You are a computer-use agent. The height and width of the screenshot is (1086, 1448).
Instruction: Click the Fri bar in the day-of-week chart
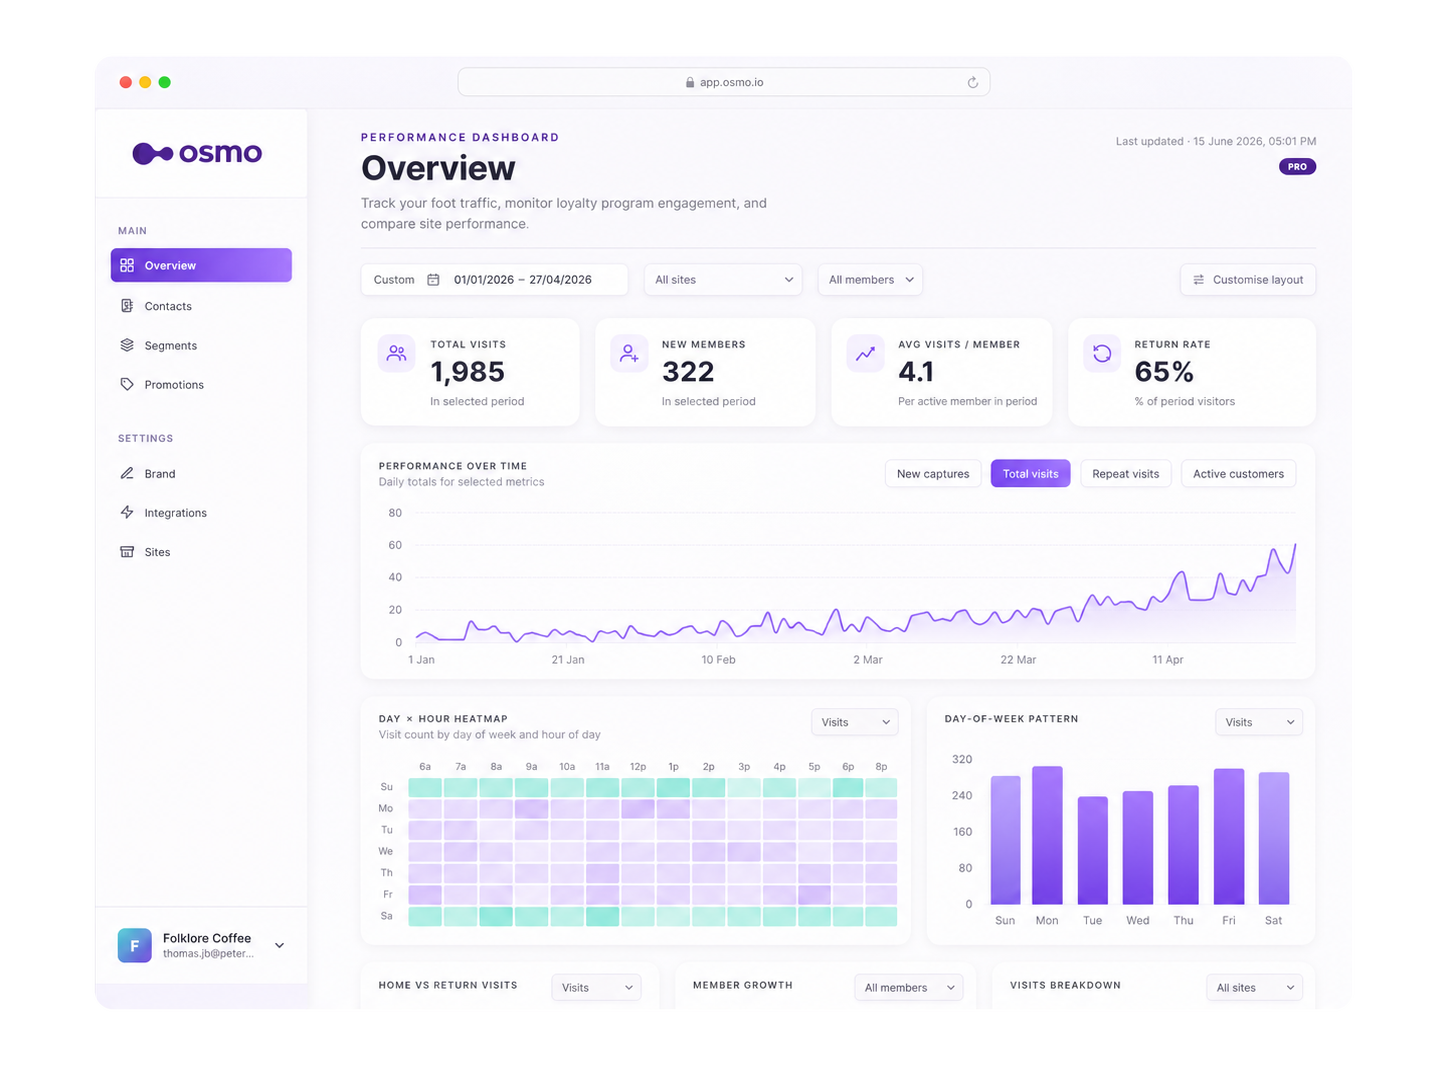click(x=1229, y=836)
